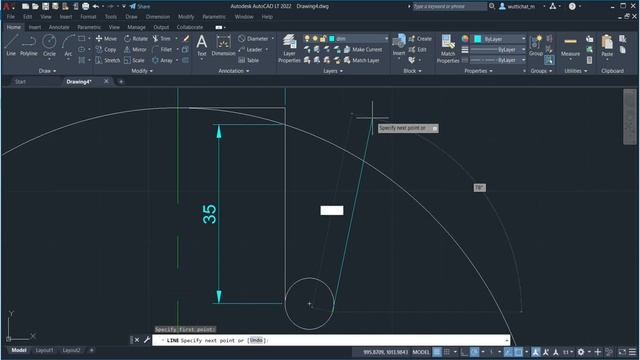The width and height of the screenshot is (640, 360).
Task: Open the Dimension menu
Action: 158,17
